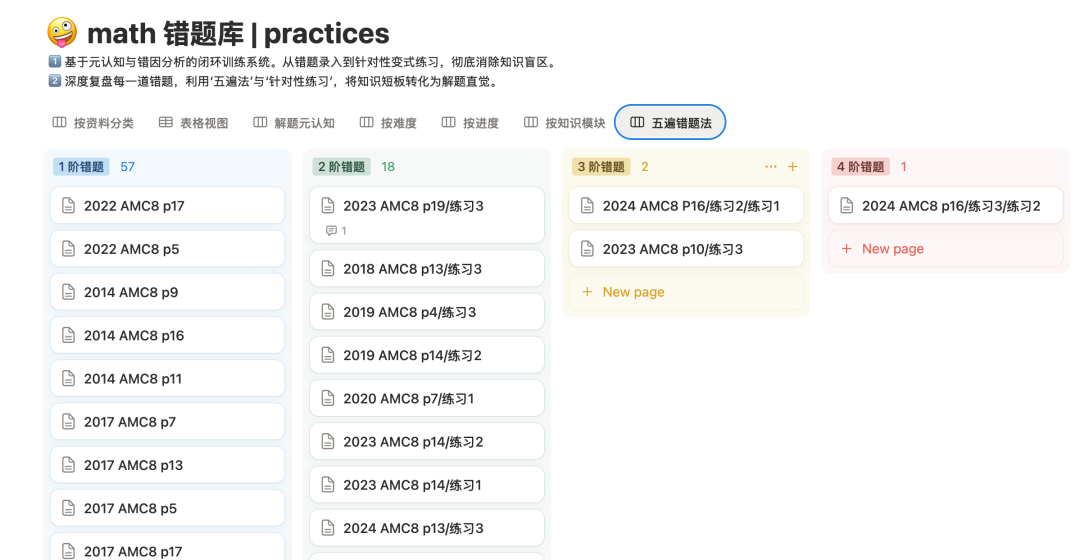Open the card 2017 AMC8 p13
The image size is (1080, 560).
(x=167, y=465)
